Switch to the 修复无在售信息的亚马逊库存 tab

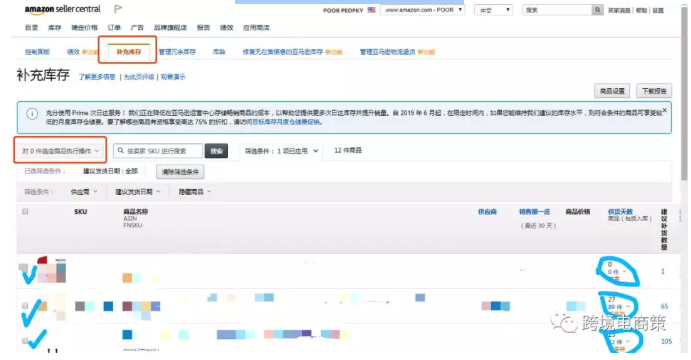tap(282, 52)
